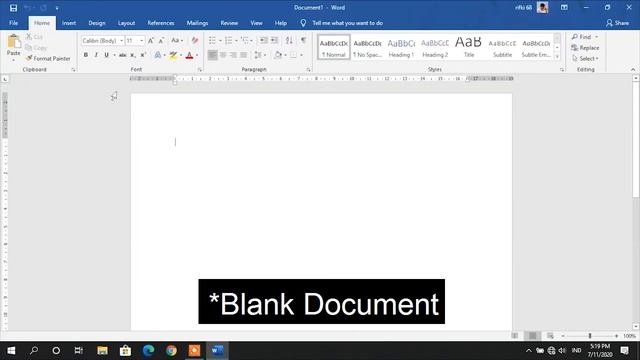Image resolution: width=640 pixels, height=360 pixels.
Task: Increase font size with Grow Font icon
Action: click(151, 40)
